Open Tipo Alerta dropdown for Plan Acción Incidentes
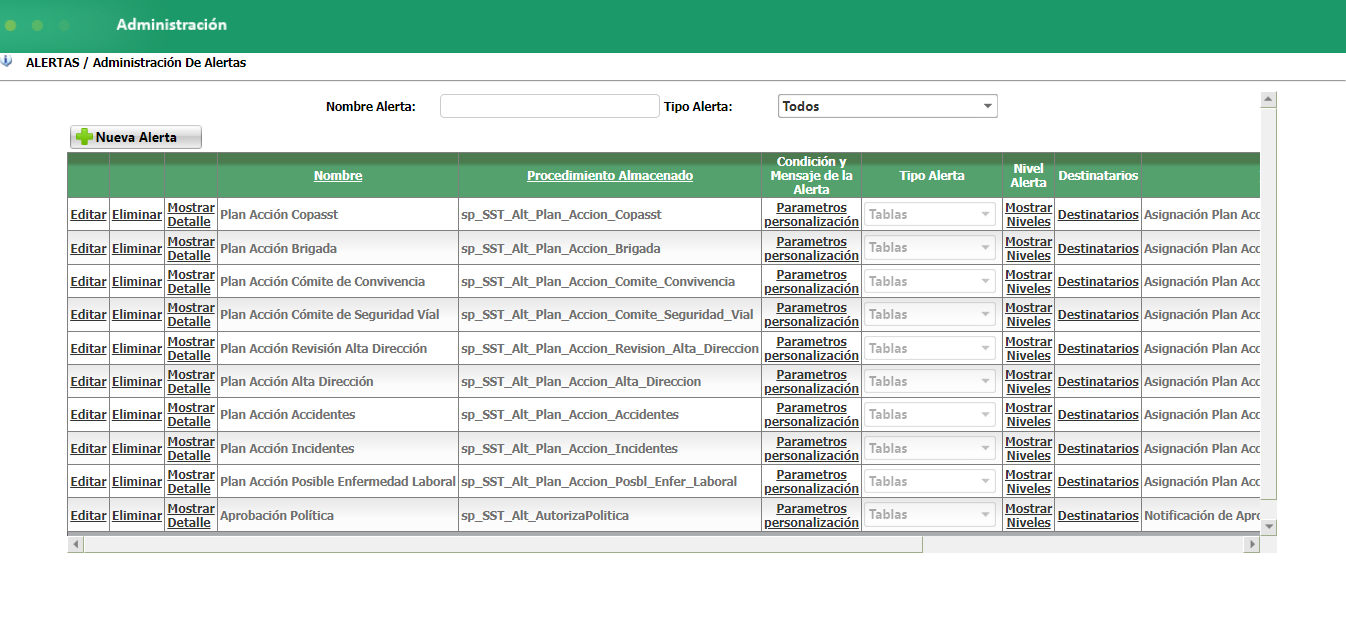This screenshot has height=636, width=1346. pos(930,448)
